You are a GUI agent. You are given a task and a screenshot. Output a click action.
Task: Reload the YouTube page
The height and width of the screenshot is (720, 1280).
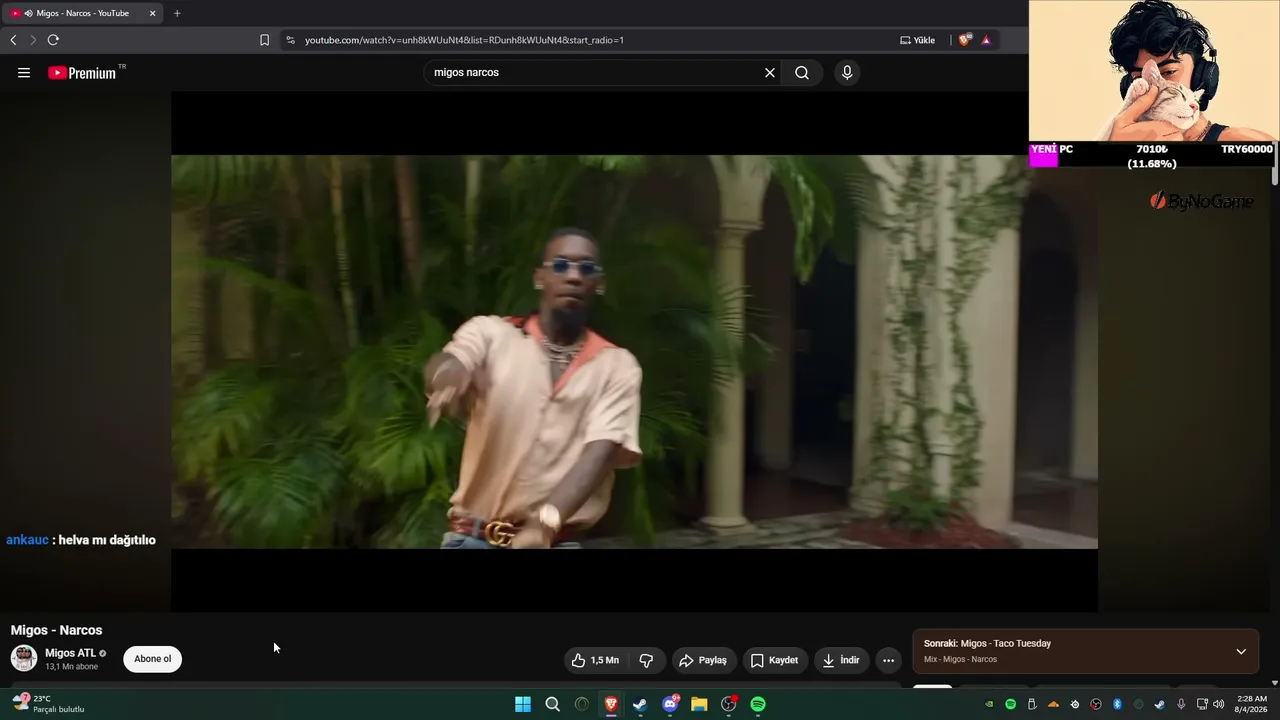click(53, 40)
